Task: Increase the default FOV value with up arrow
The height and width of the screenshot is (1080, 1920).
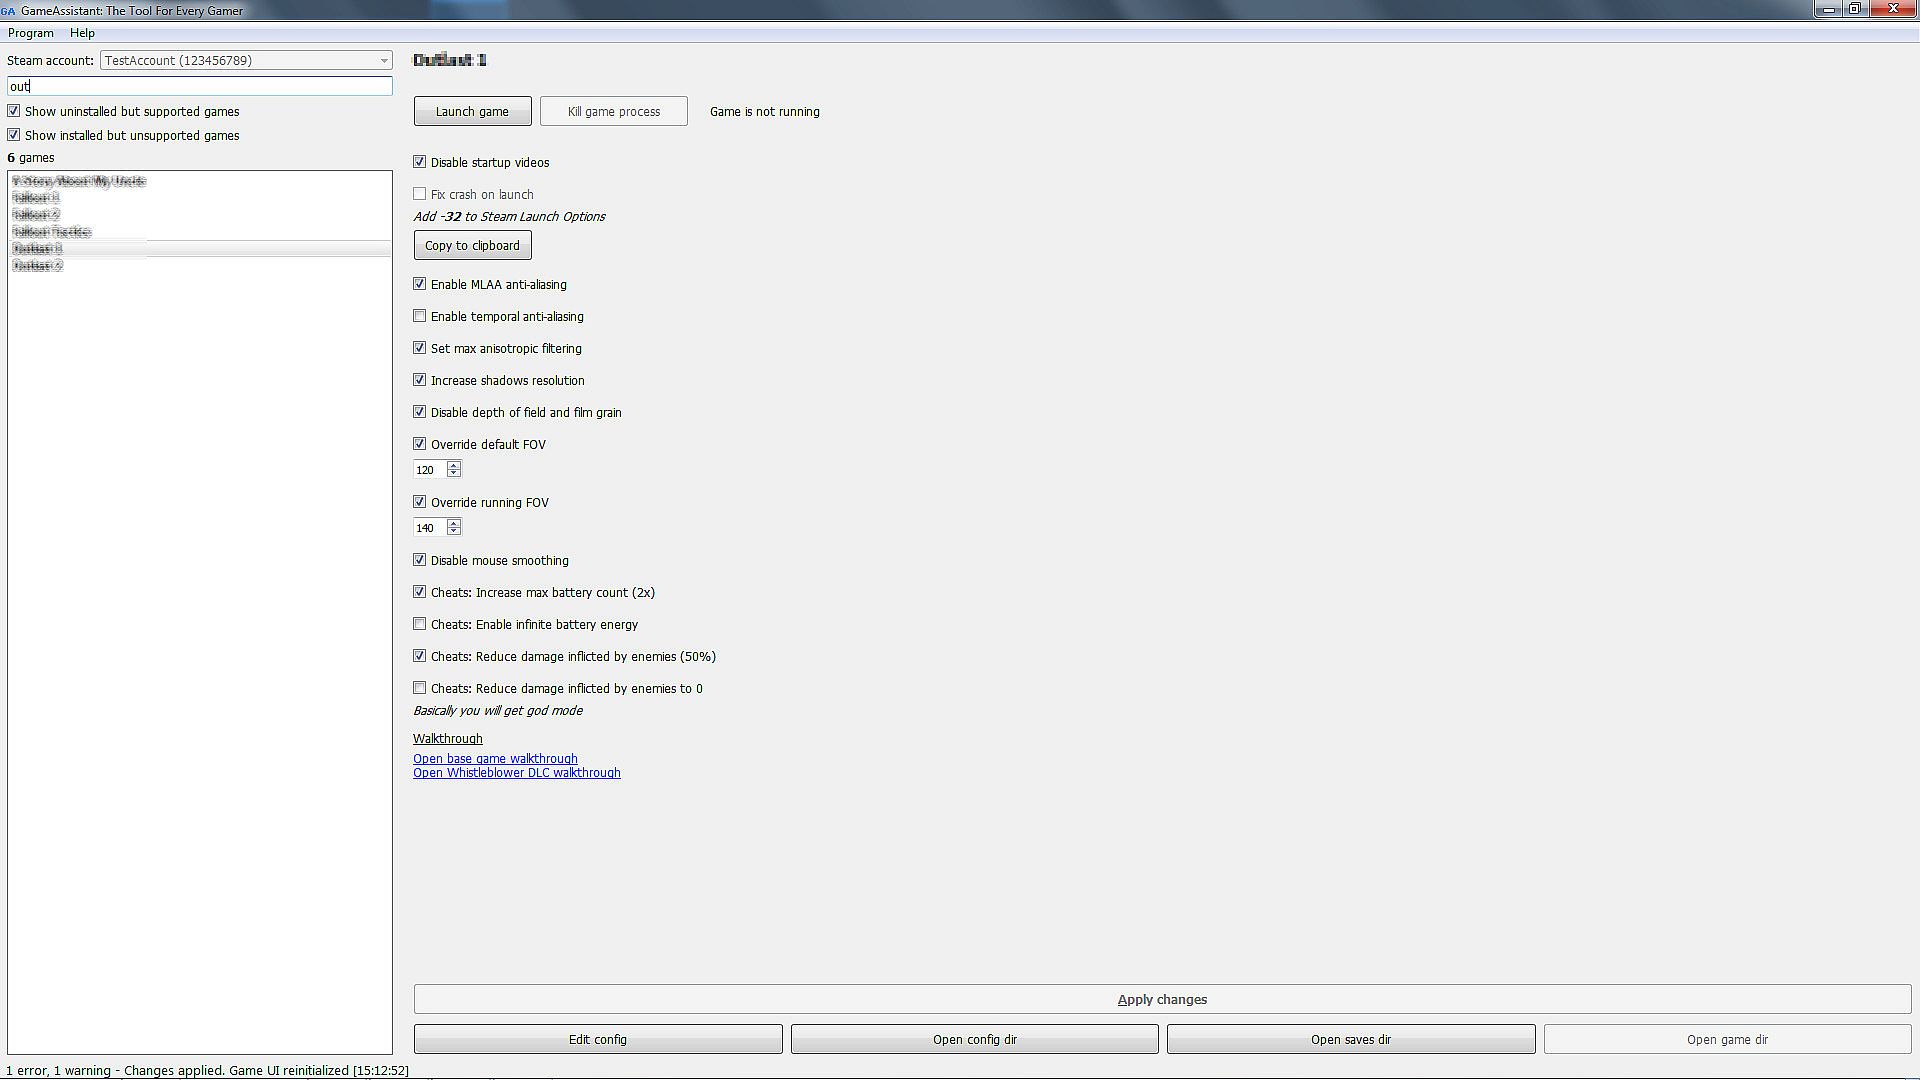Action: pos(454,465)
